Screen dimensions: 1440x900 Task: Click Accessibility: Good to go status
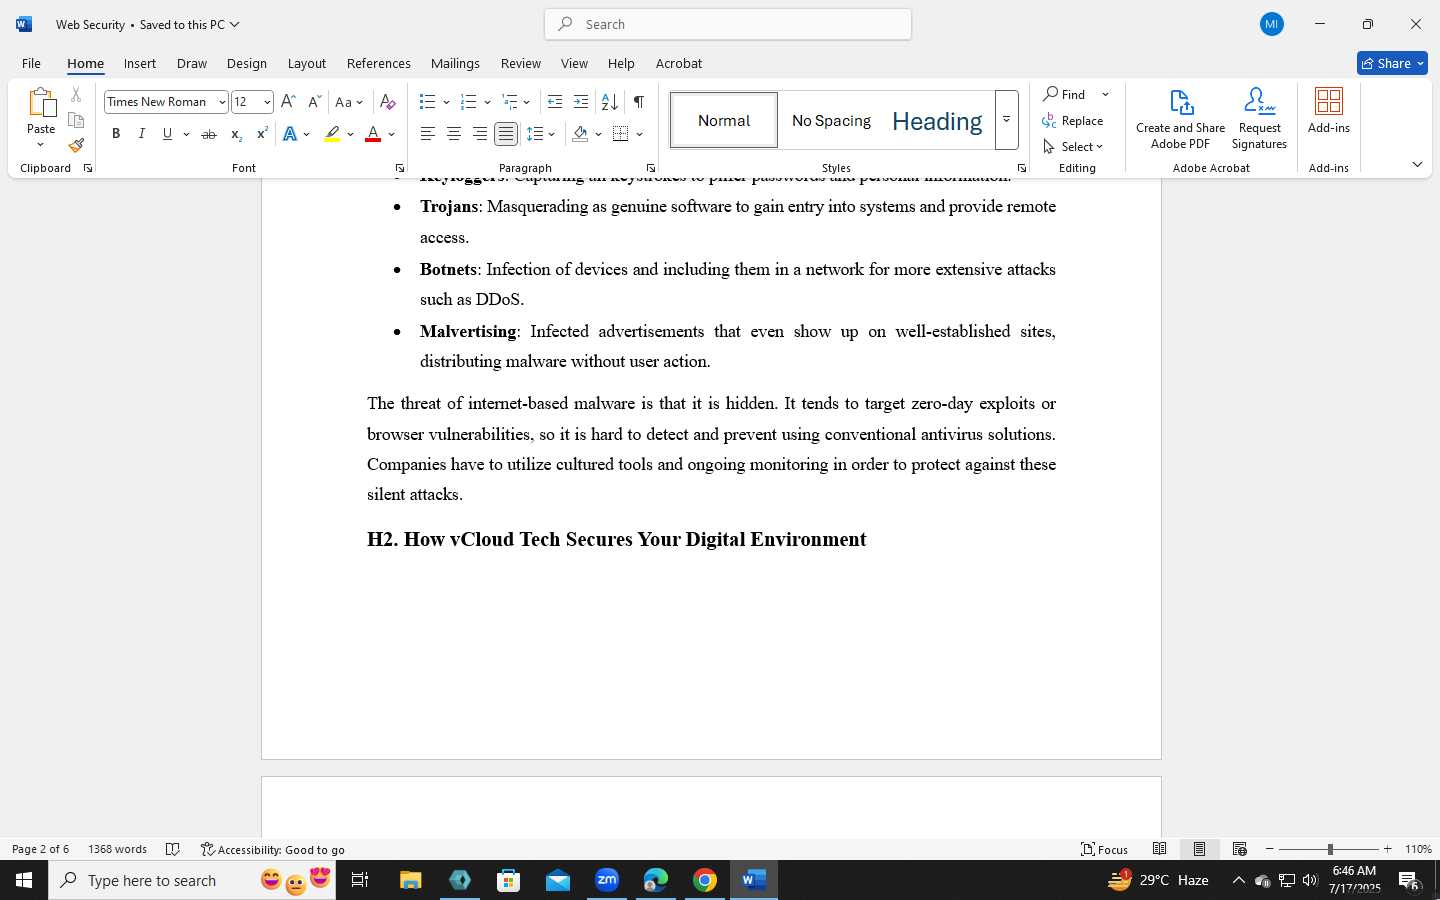tap(273, 849)
